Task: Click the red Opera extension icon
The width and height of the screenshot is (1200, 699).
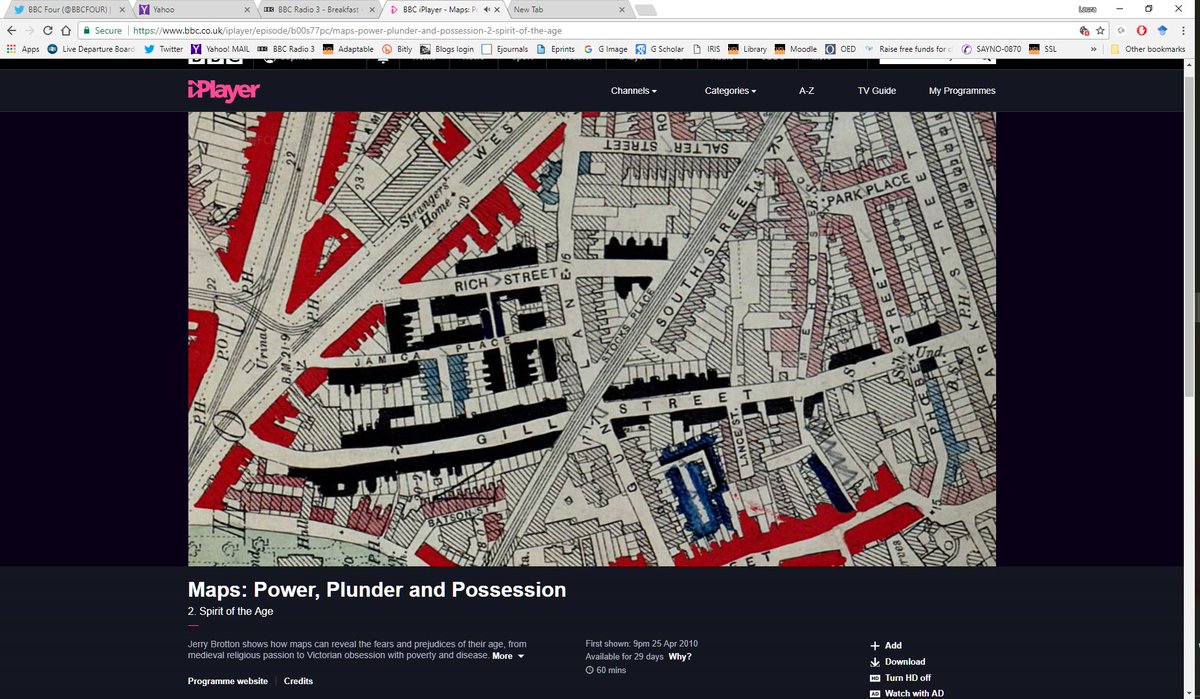Action: click(x=1141, y=31)
